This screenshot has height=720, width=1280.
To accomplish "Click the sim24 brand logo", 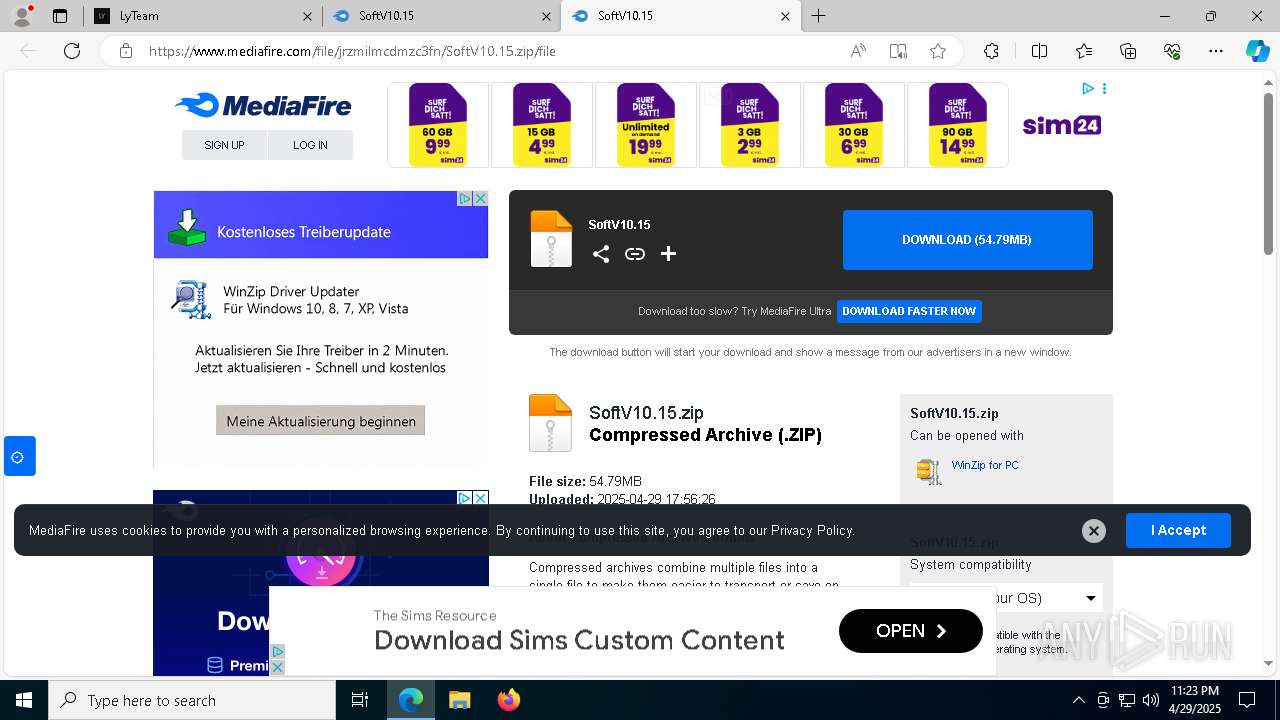I will coord(1061,125).
